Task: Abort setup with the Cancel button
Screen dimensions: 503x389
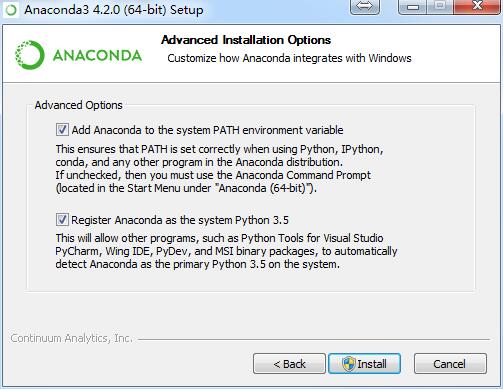Action: tap(450, 364)
